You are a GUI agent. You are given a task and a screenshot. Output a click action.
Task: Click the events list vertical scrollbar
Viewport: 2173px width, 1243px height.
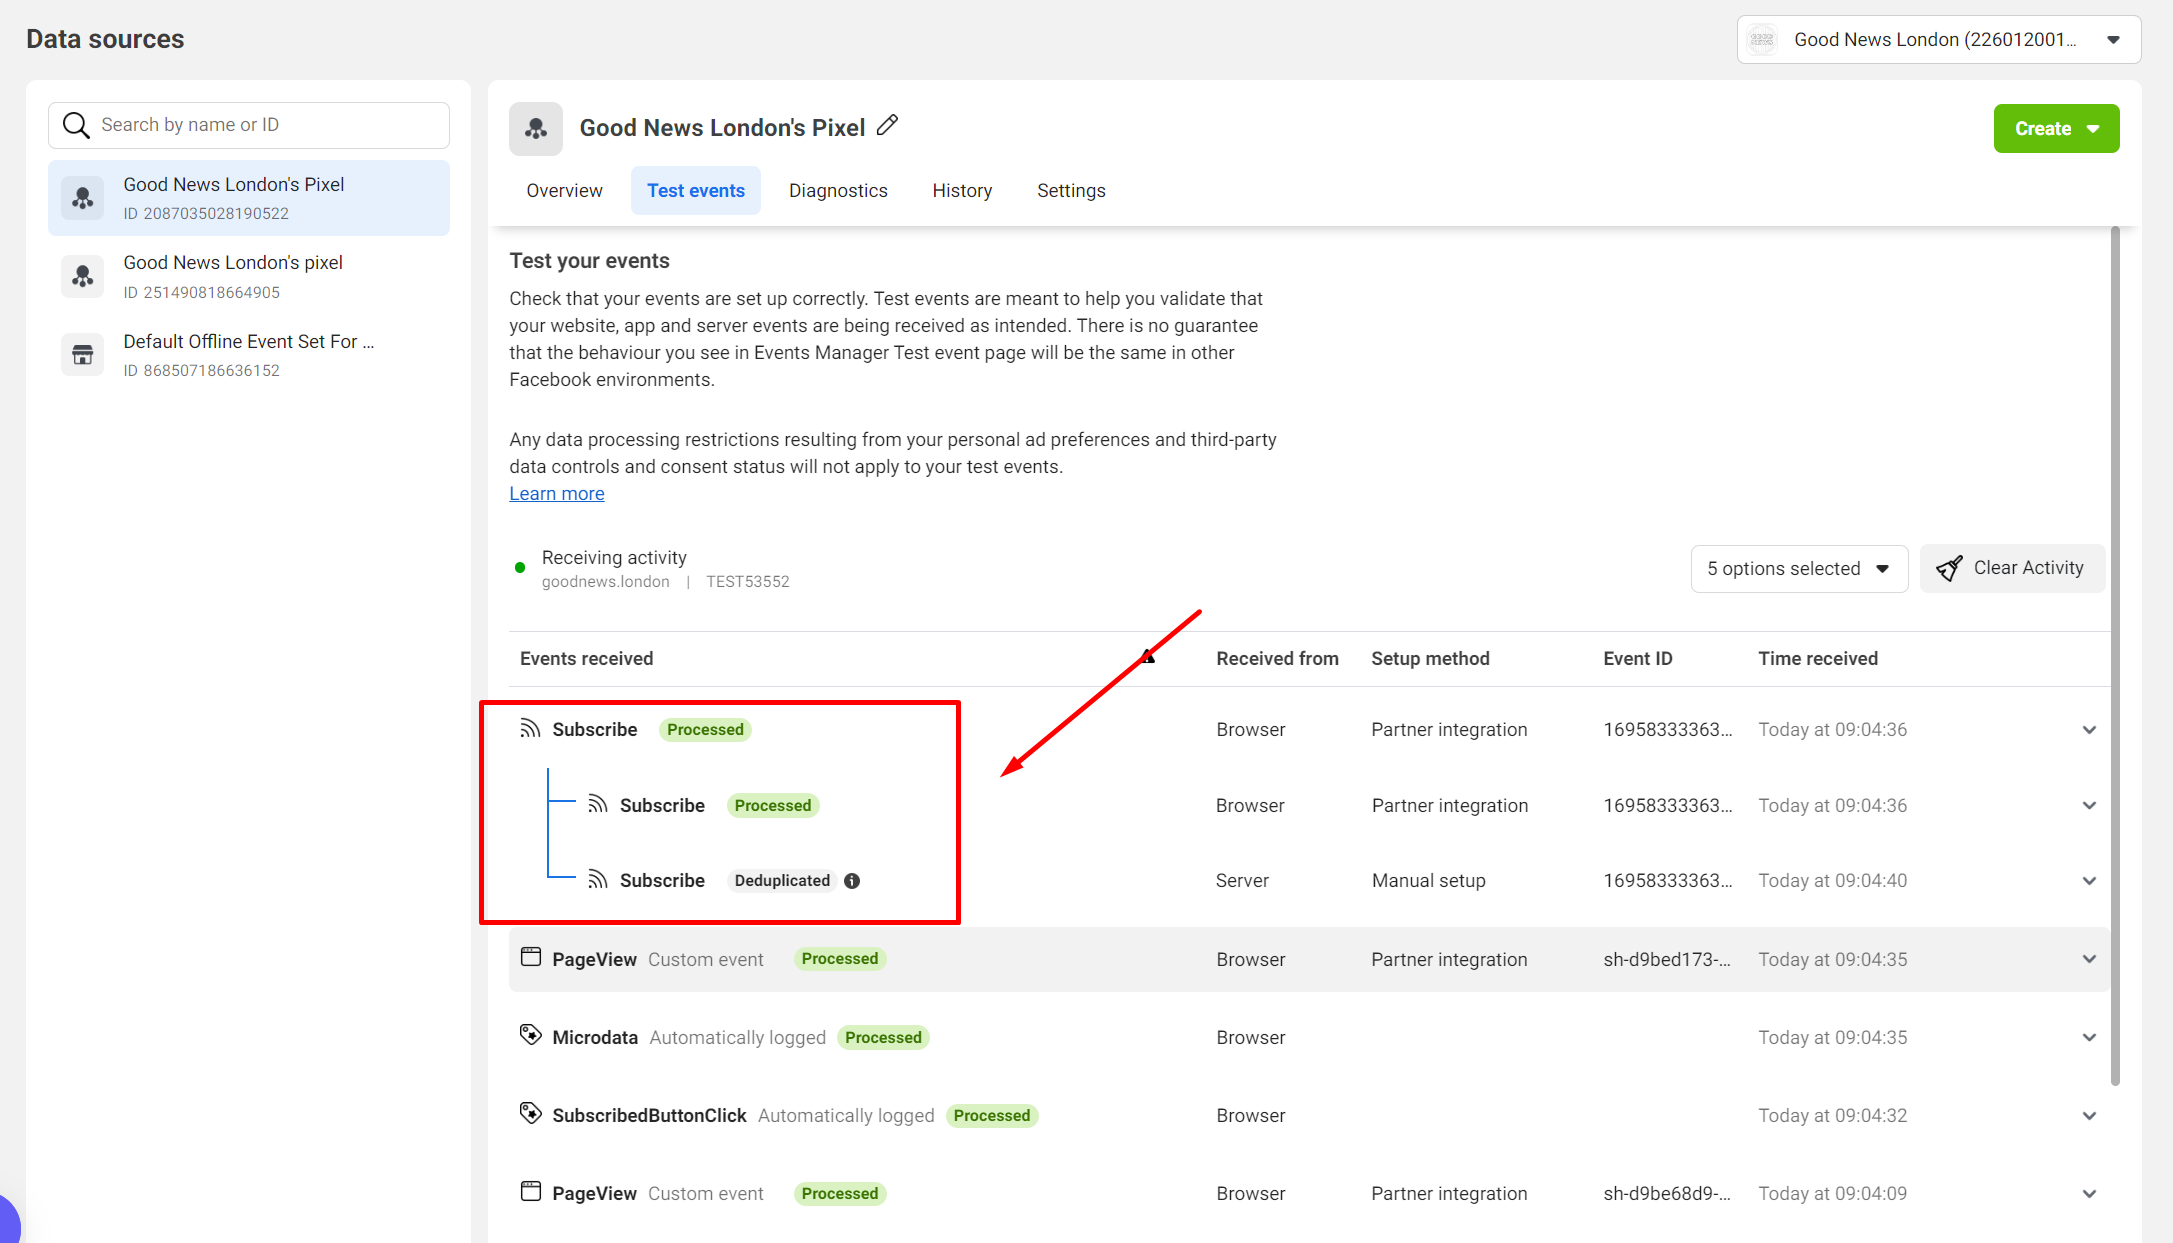[2115, 655]
